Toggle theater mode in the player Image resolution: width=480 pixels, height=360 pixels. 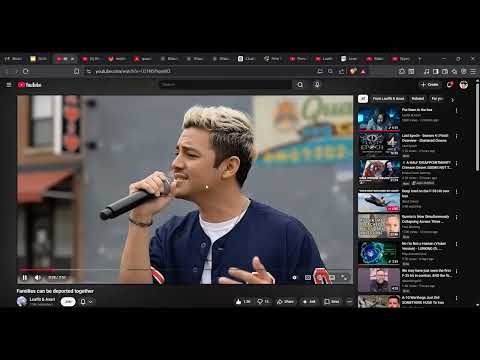pos(332,277)
